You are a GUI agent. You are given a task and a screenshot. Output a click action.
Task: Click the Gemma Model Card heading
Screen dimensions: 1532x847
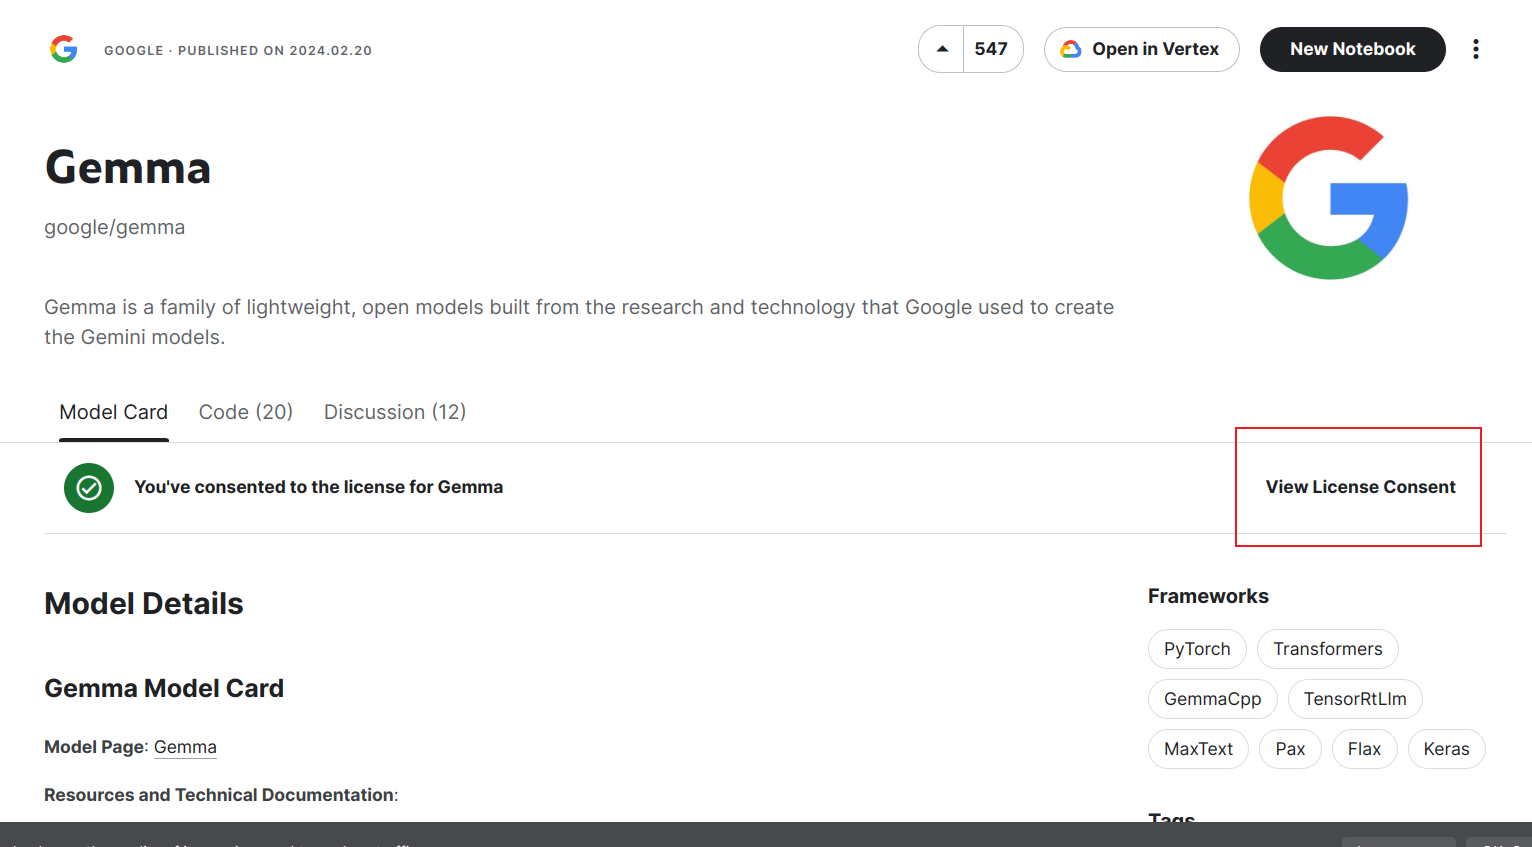(164, 688)
